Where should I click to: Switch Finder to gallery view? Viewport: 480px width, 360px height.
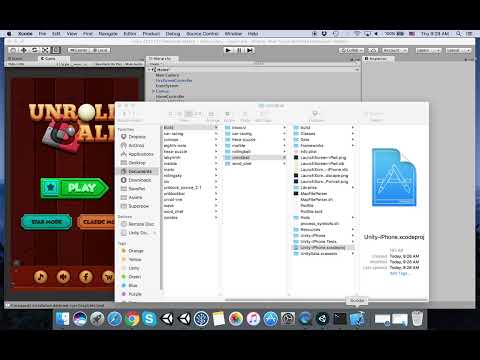tap(198, 114)
